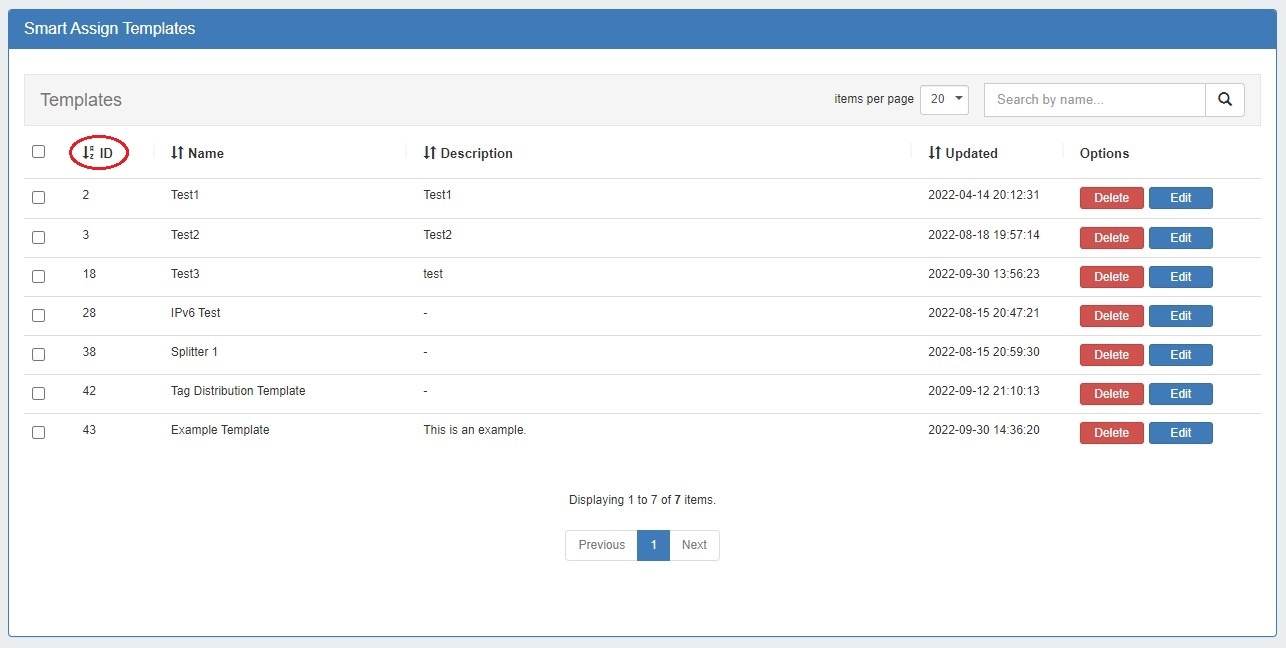Delete the Example Template entry
Screen dimensions: 1286x648
tap(1111, 433)
